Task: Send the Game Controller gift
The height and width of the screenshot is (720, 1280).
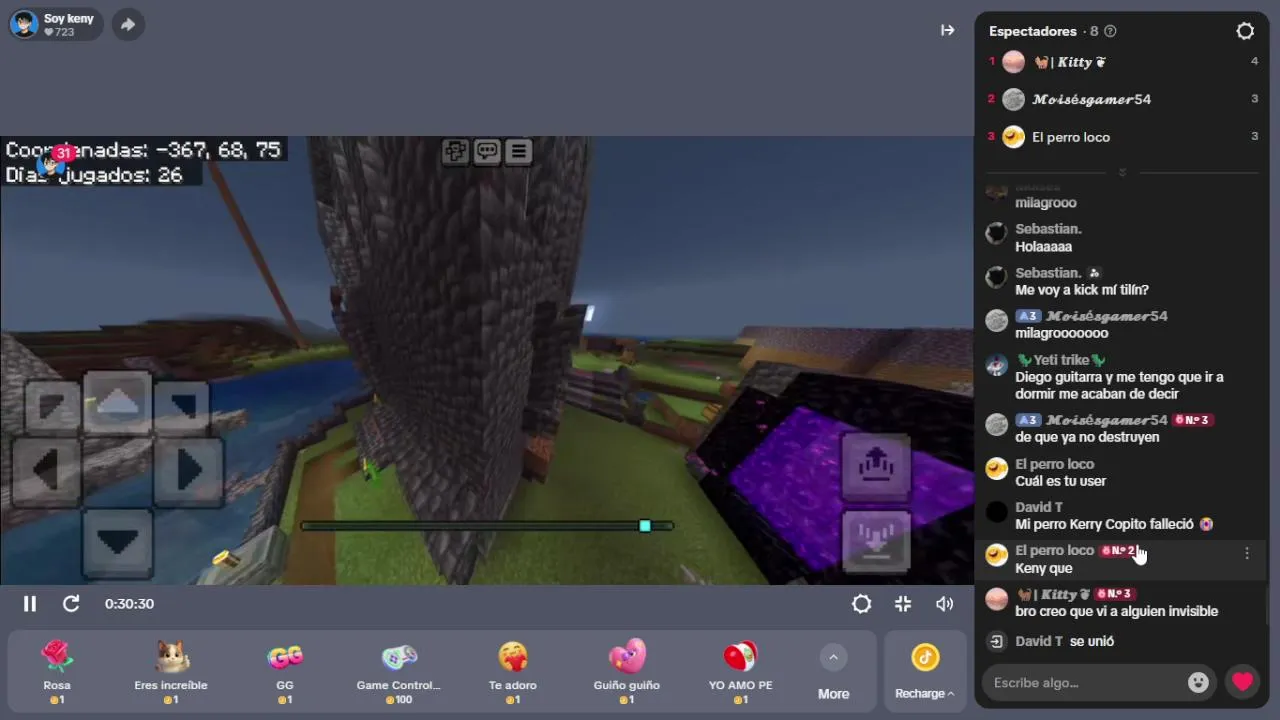Action: coord(399,672)
